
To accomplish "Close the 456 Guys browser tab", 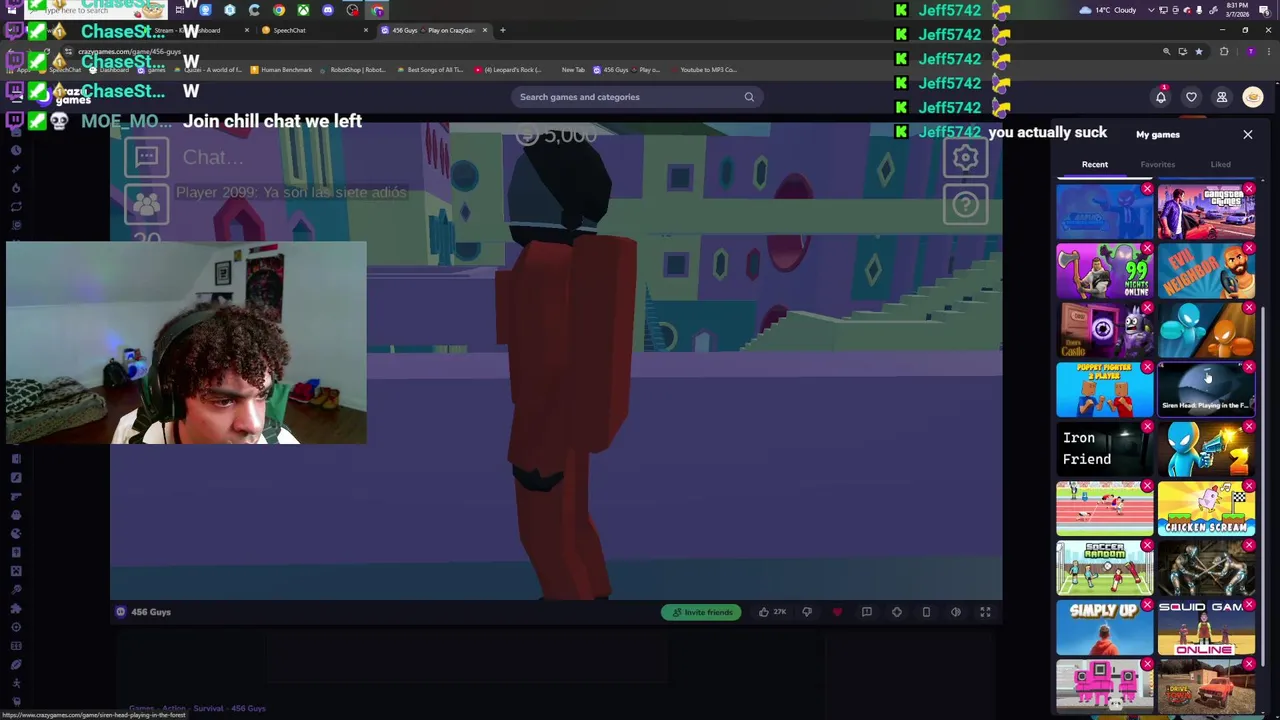I will click(x=485, y=30).
